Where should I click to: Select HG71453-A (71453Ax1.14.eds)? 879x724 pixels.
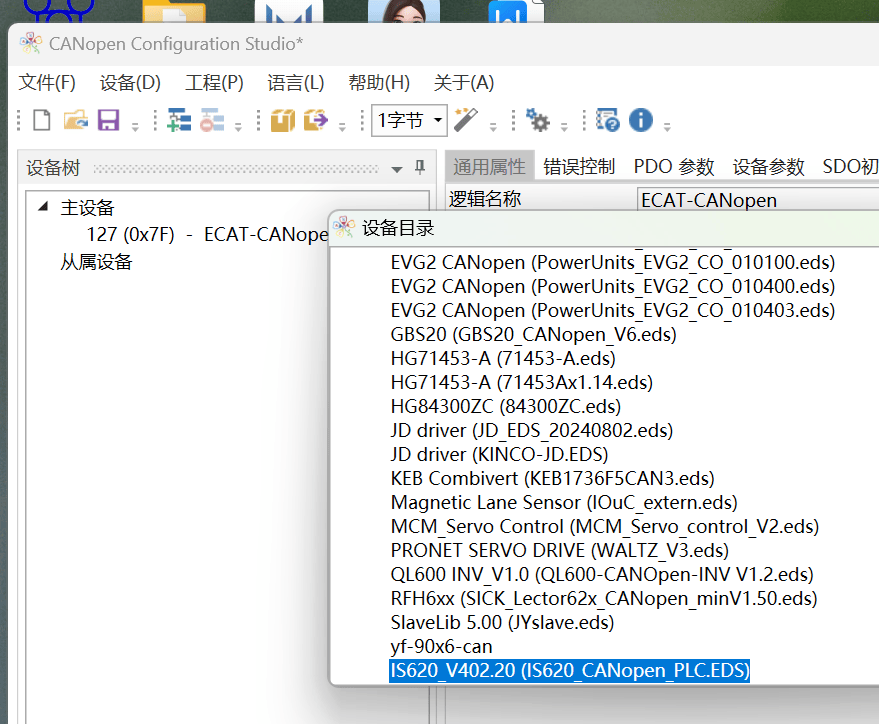pos(522,383)
